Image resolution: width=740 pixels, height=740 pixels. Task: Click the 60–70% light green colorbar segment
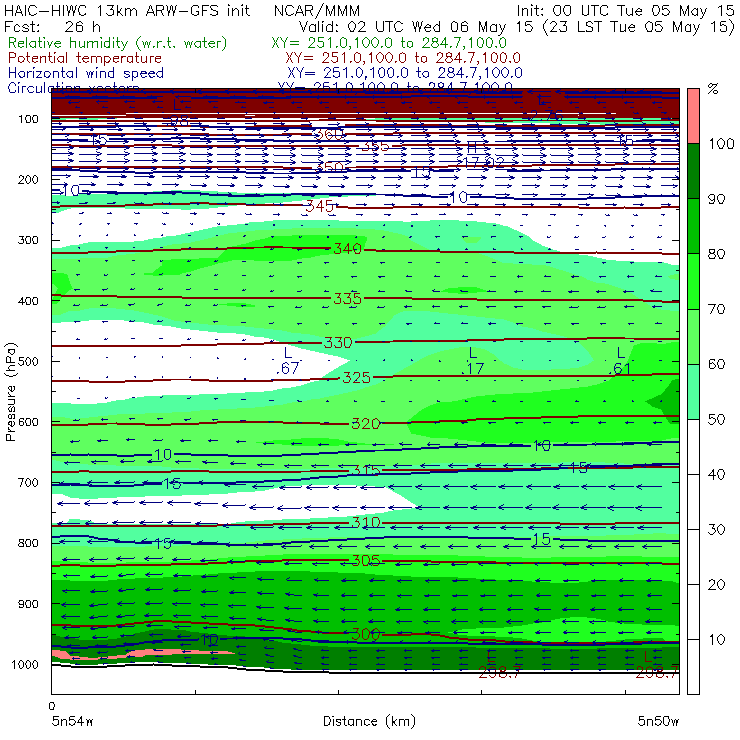tap(693, 336)
